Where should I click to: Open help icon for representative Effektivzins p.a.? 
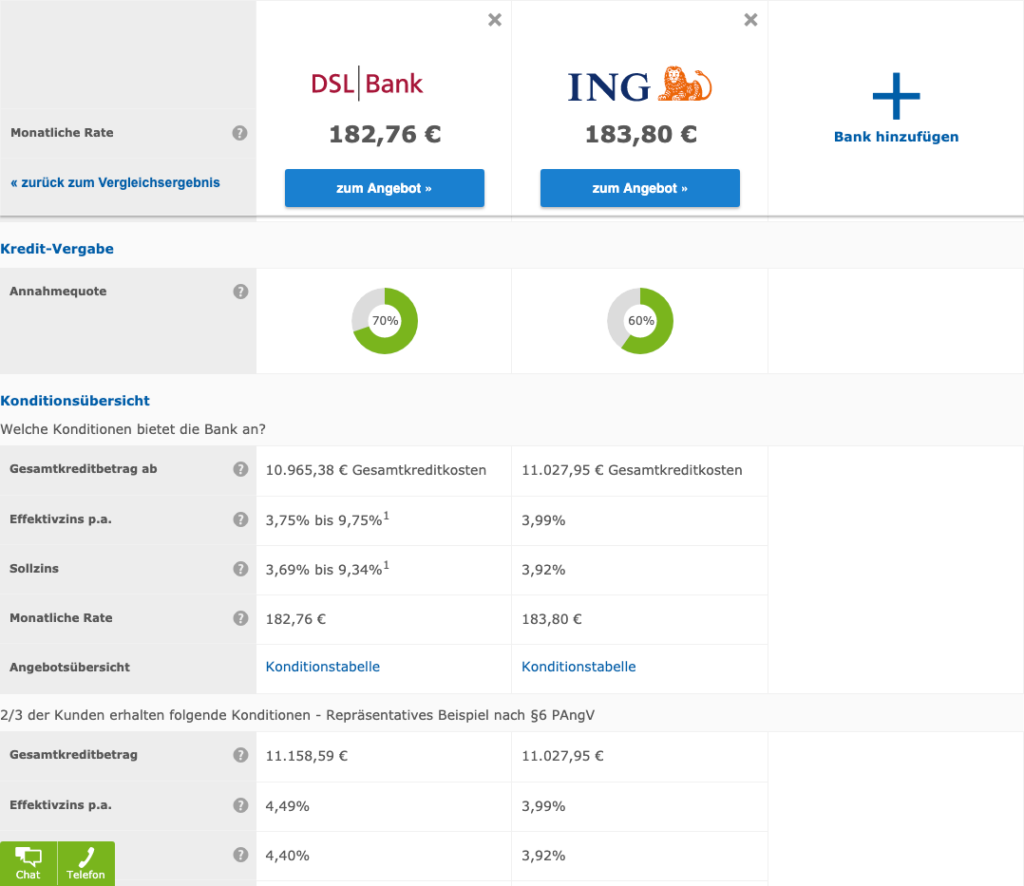[240, 805]
